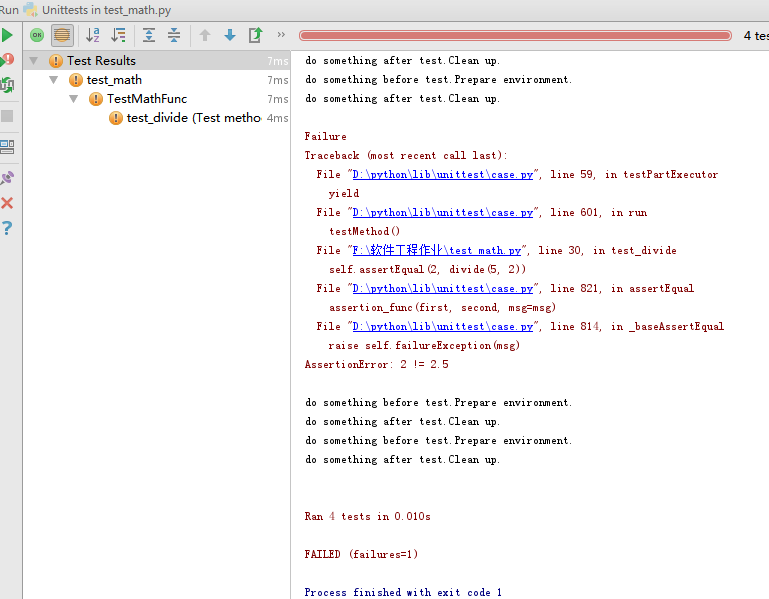Rerun failed tests icon in left sidebar

[7, 60]
